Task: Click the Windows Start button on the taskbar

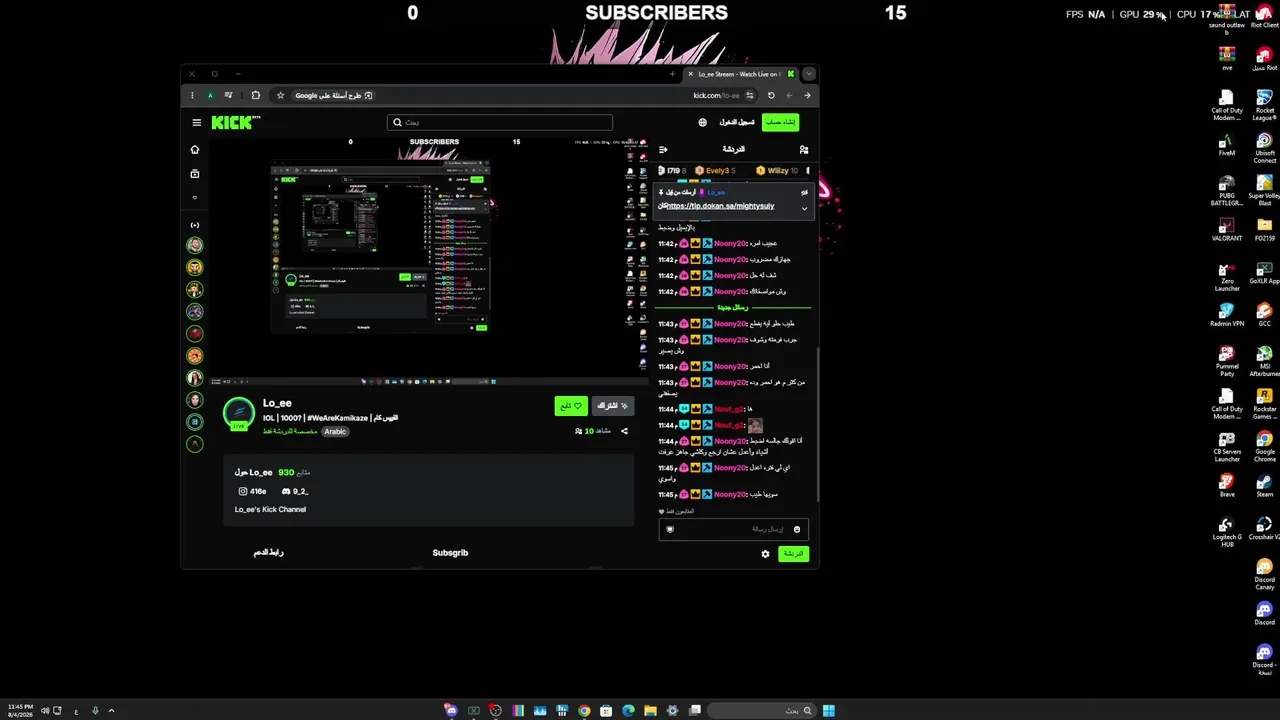Action: pos(828,711)
